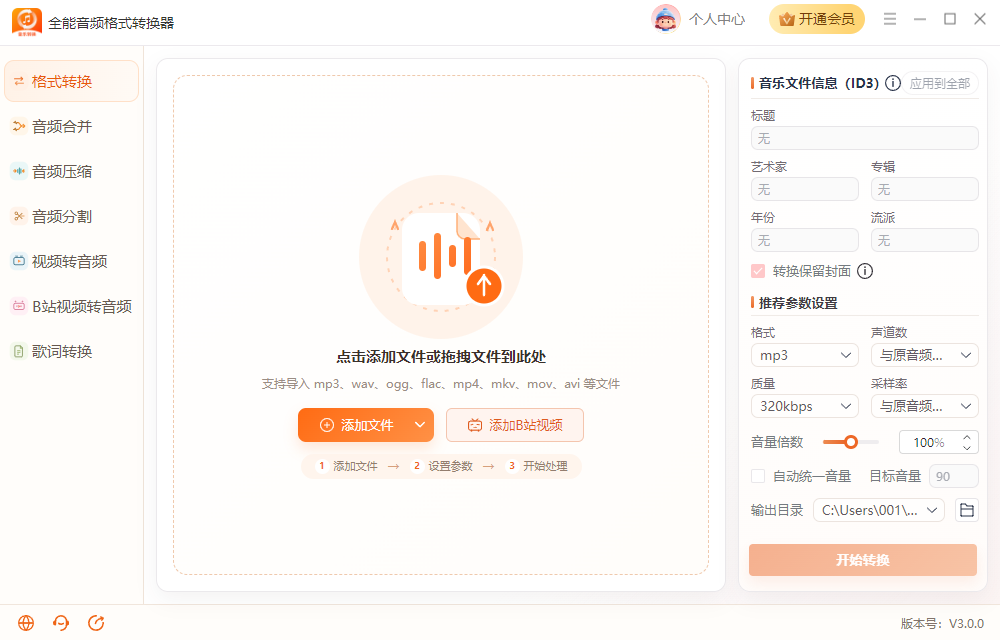Go to 音频分割 section
The image size is (1000, 640).
click(x=71, y=216)
